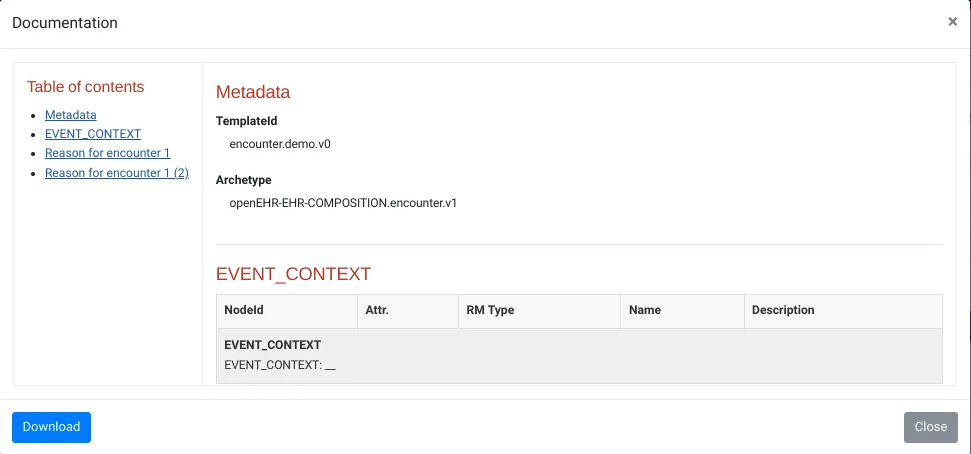The image size is (971, 454).
Task: Select the encounter.demo.v0 template value
Action: point(280,144)
